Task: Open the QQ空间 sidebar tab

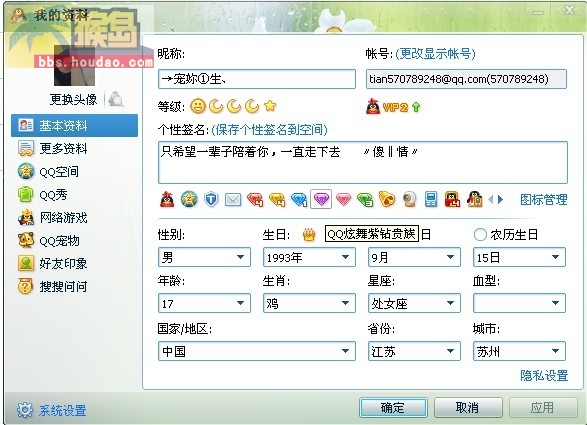Action: [74, 171]
